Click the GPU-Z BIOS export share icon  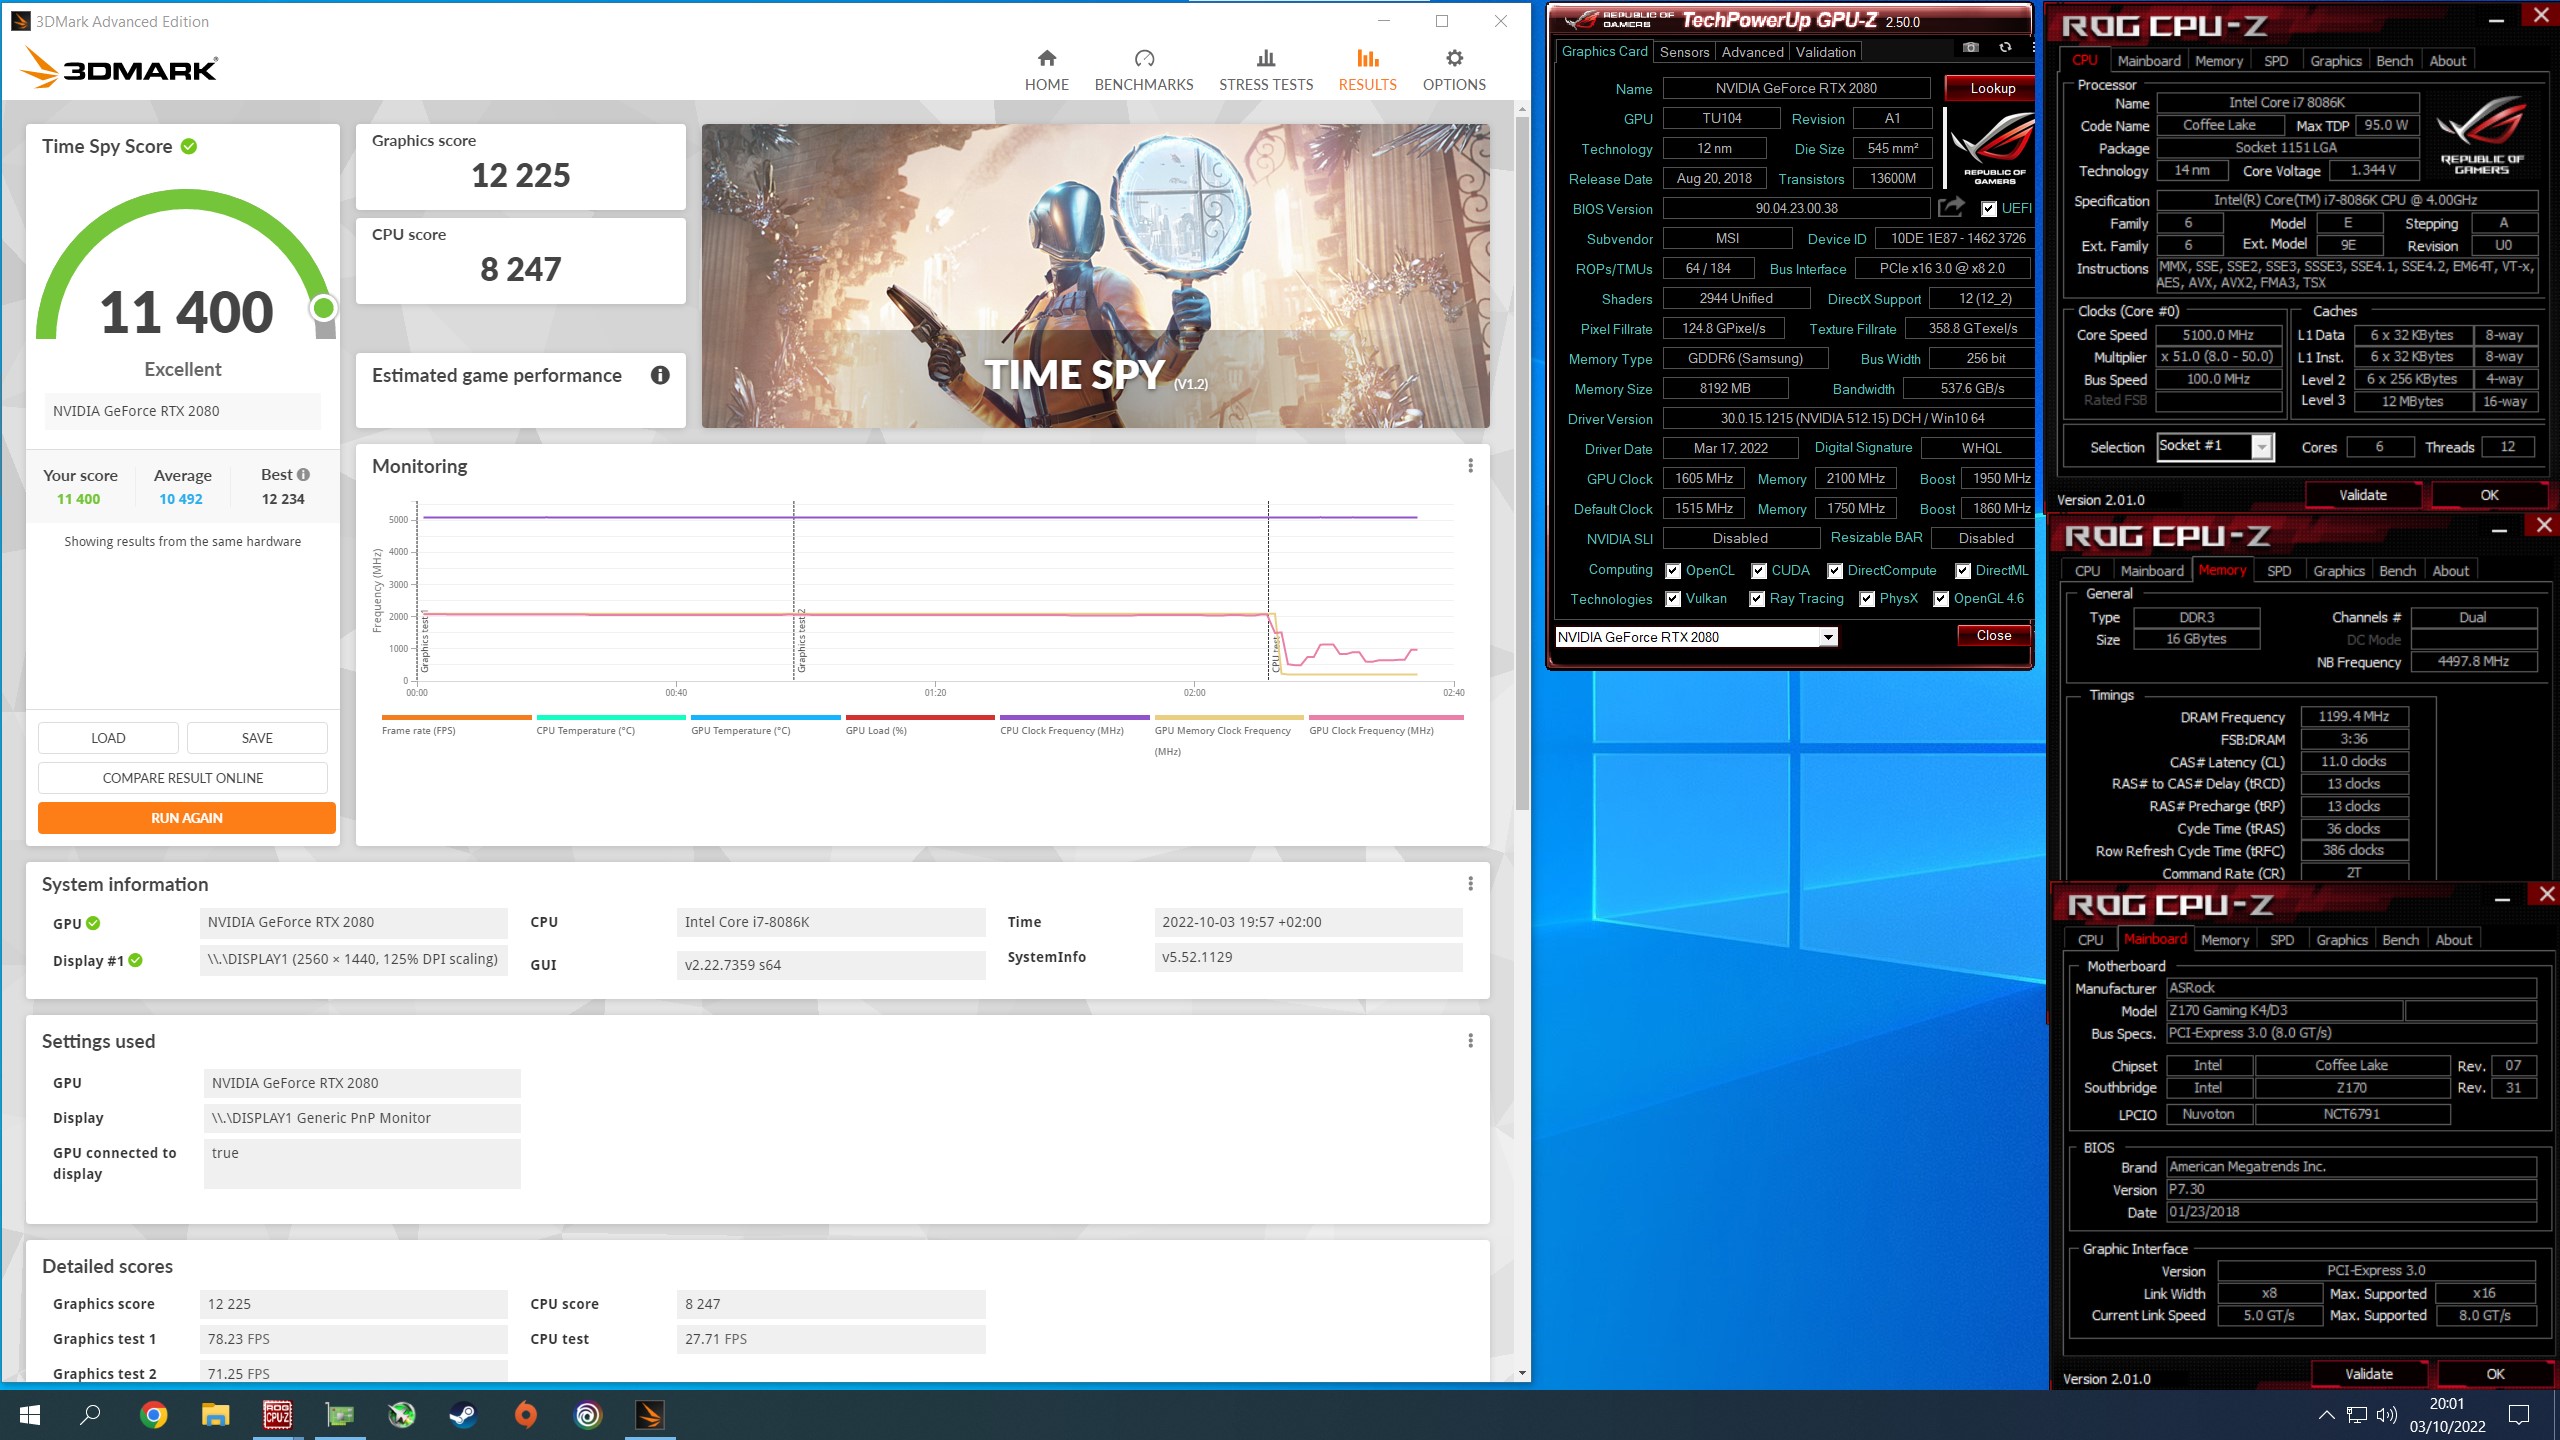tap(1951, 208)
